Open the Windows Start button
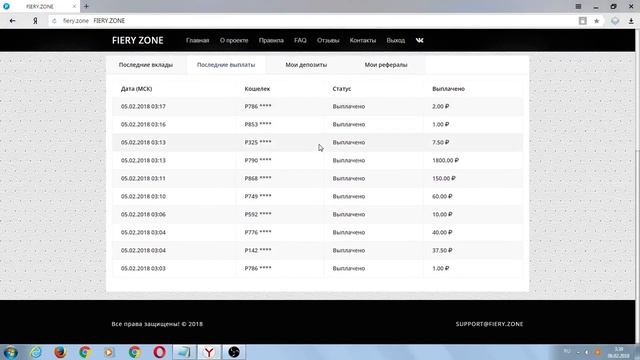This screenshot has height=360, width=640. click(x=10, y=352)
